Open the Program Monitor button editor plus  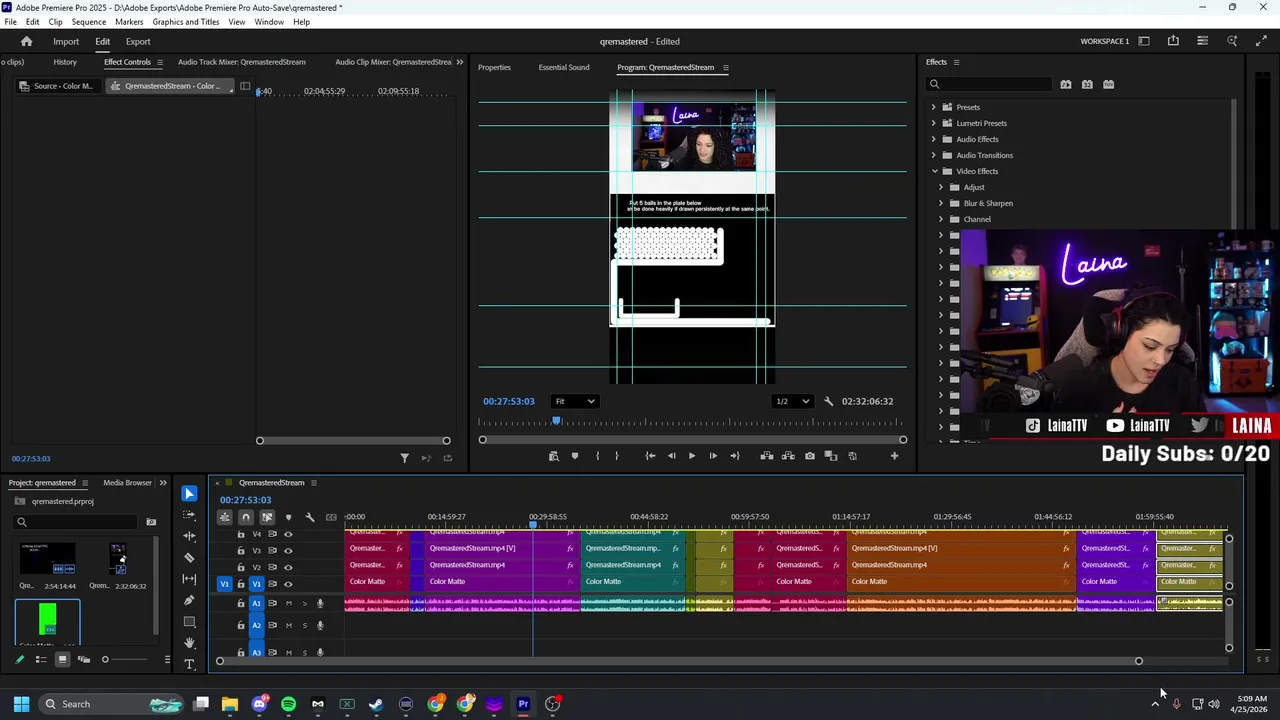click(x=894, y=456)
